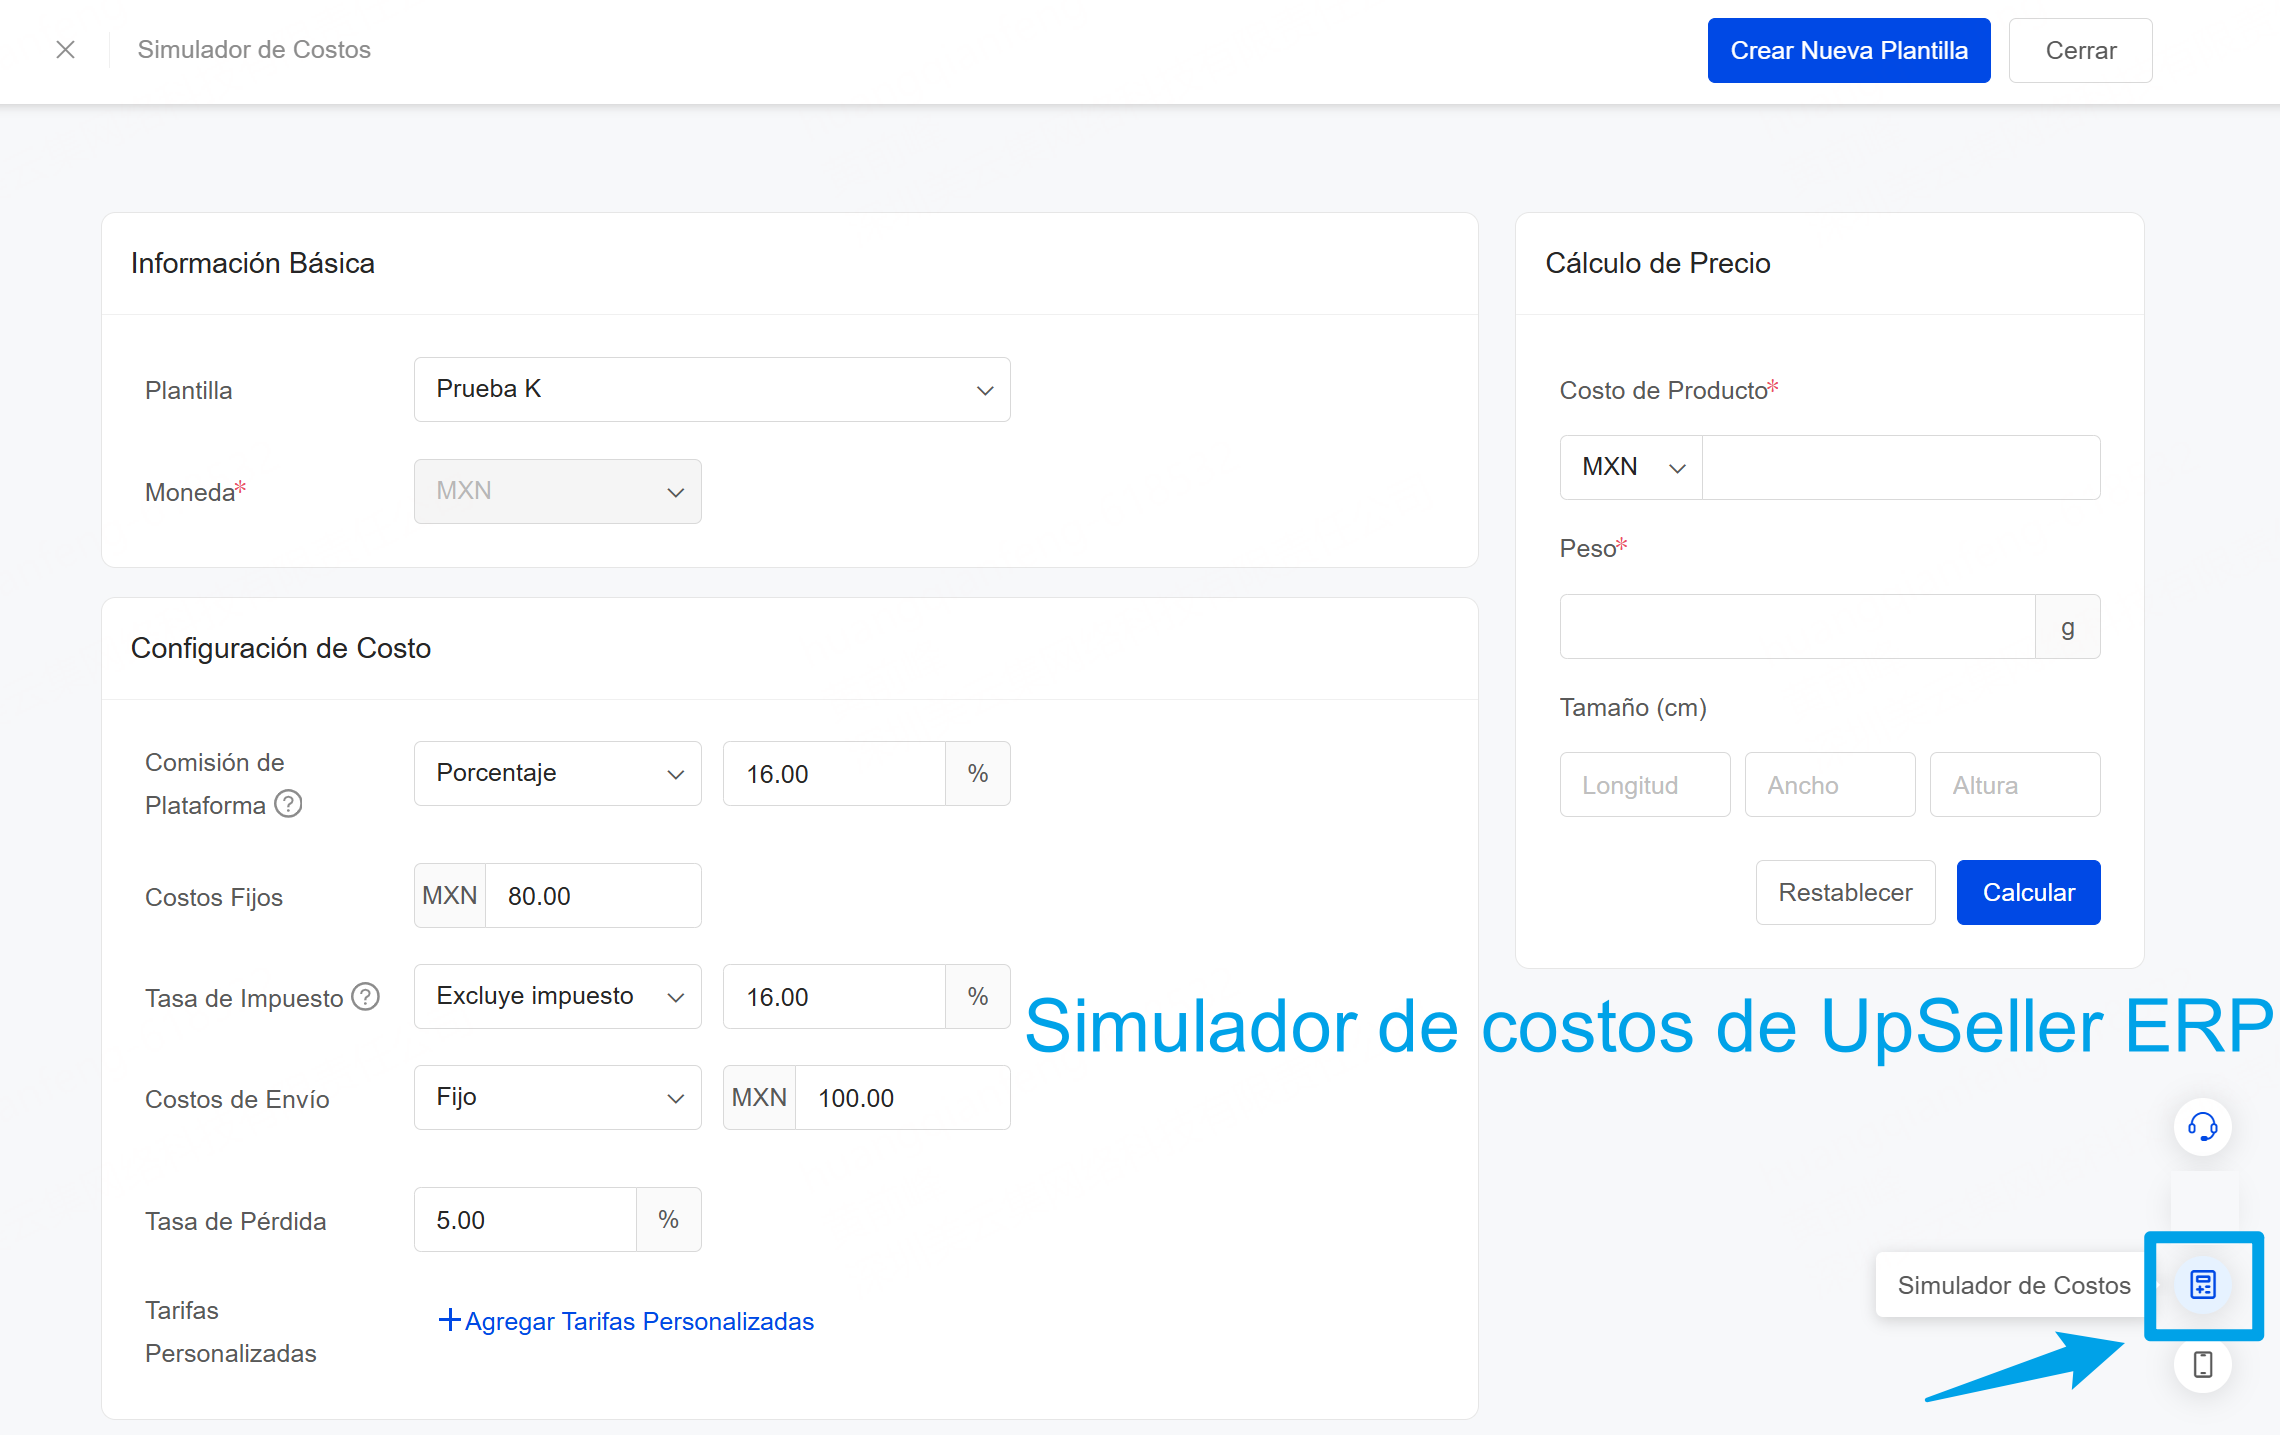Click the X icon beside Simulador de Costos
2280x1435 pixels.
pyautogui.click(x=66, y=50)
